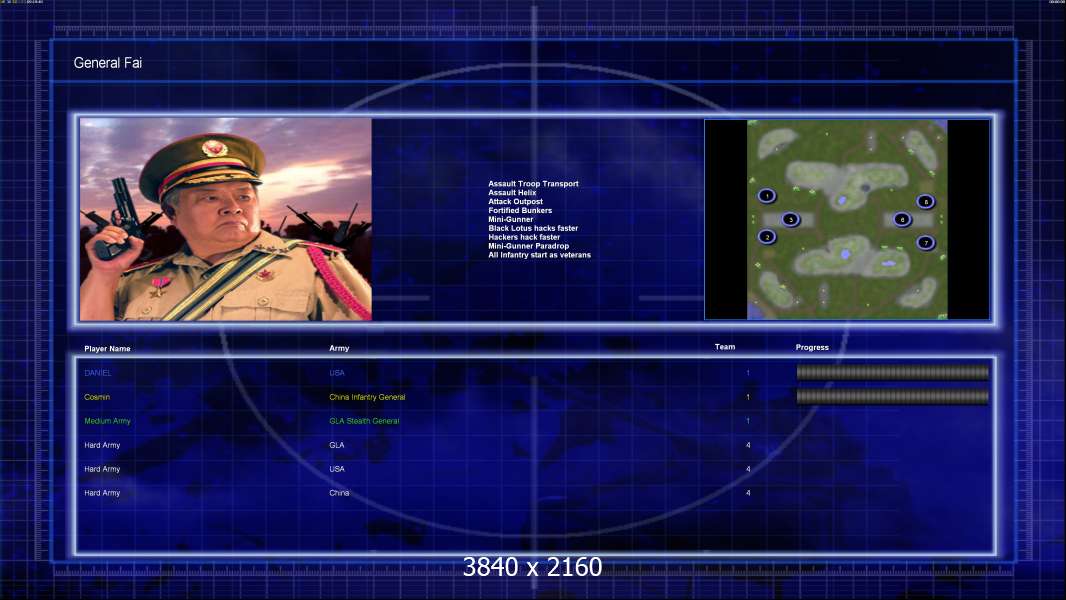Image resolution: width=1066 pixels, height=600 pixels.
Task: Click team number in Medium Army row
Action: [x=748, y=421]
